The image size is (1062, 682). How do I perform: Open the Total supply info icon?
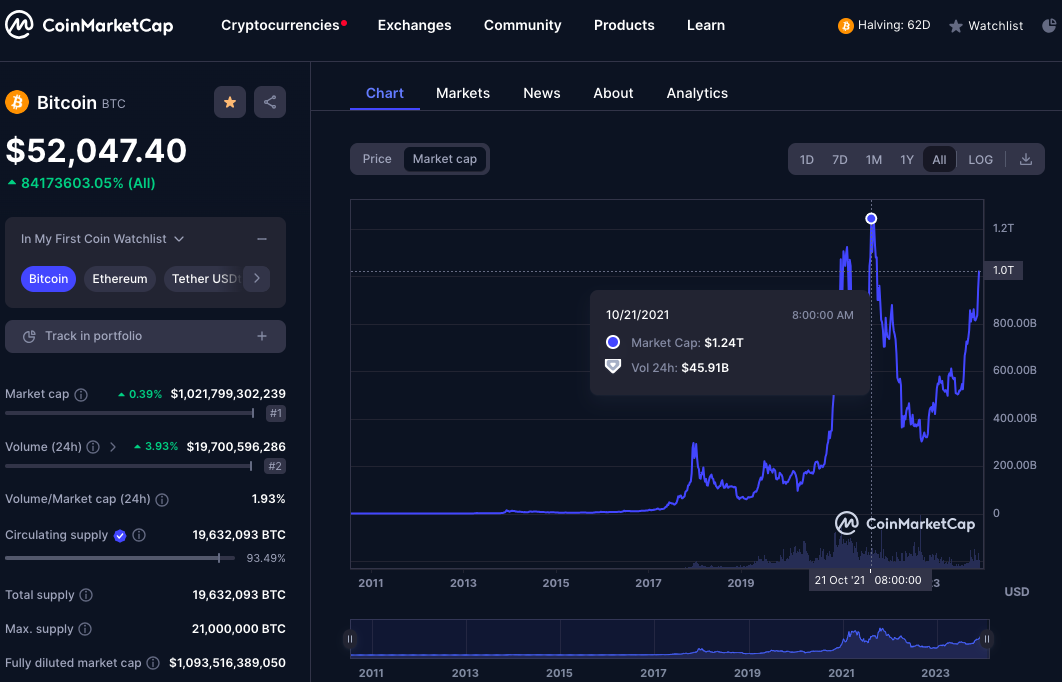[86, 595]
